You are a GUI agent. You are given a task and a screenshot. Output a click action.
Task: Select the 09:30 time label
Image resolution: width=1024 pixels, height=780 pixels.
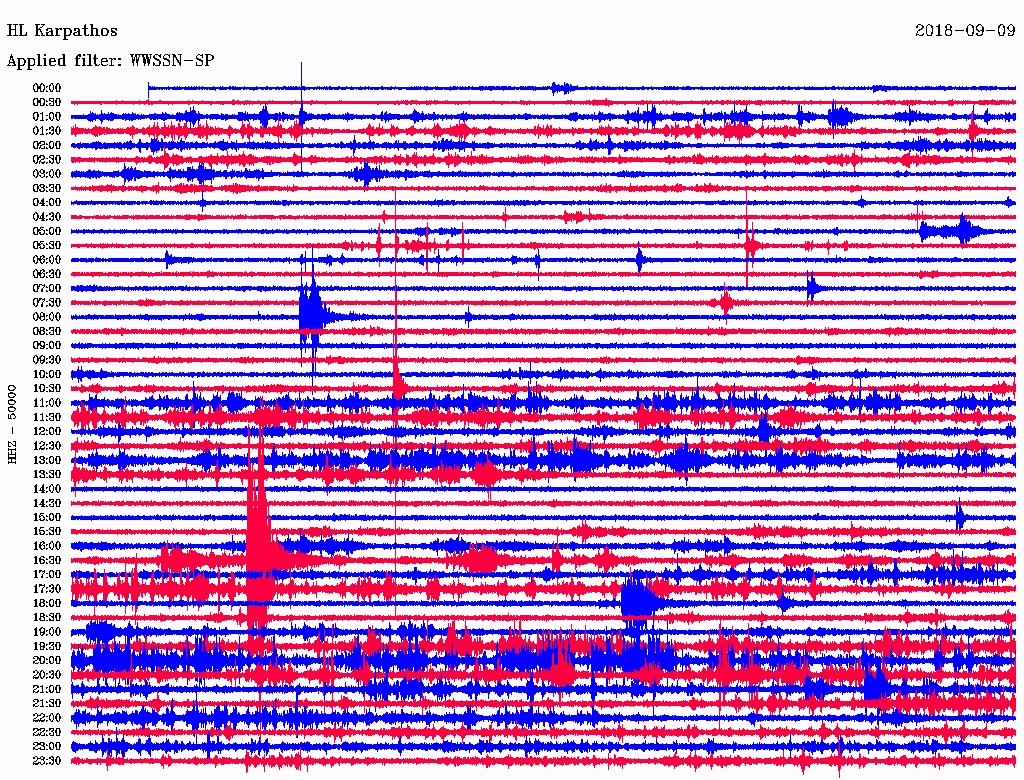point(47,360)
